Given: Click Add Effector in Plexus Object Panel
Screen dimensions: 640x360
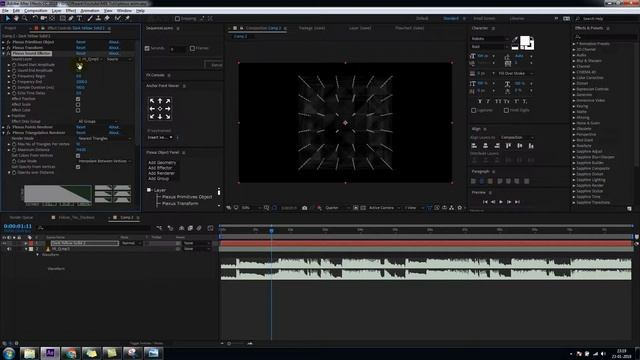Looking at the screenshot, I should 160,168.
